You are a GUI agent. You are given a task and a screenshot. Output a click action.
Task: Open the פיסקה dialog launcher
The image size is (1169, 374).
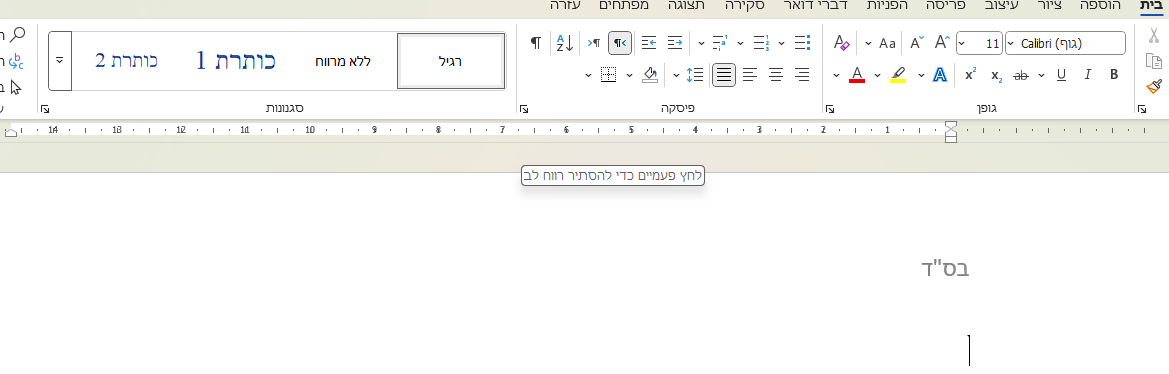click(524, 109)
